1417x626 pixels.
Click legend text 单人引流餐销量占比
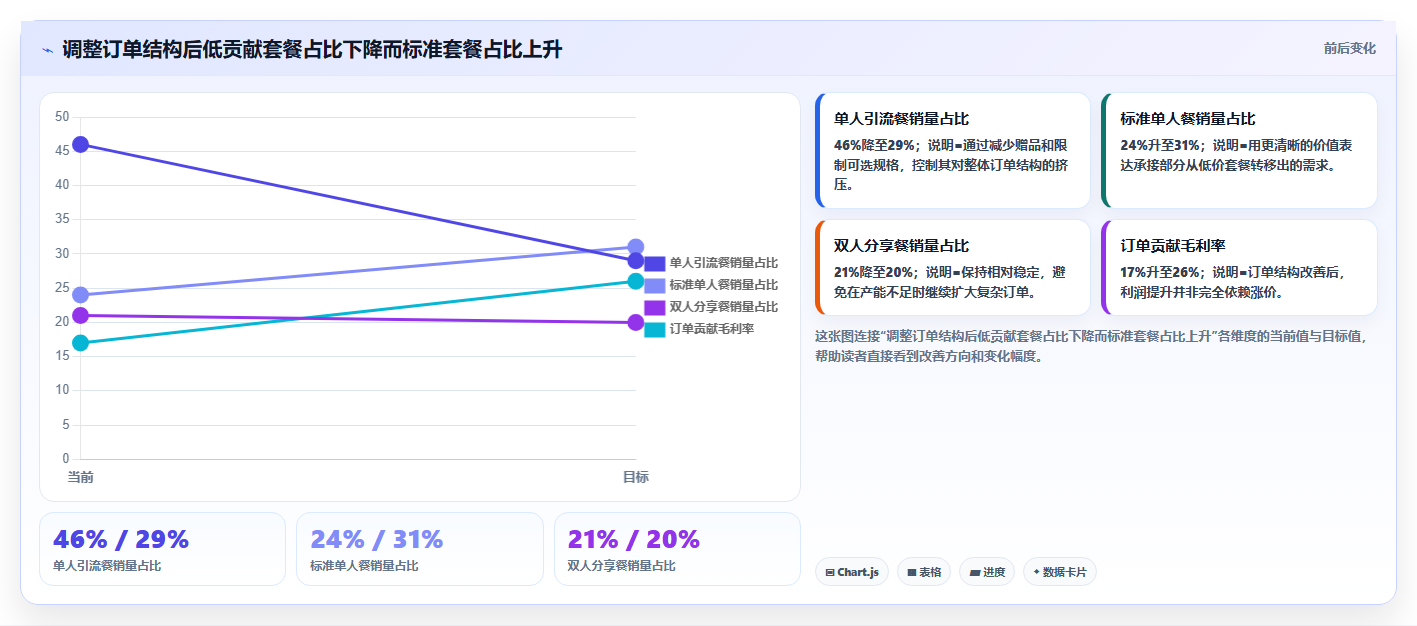click(724, 263)
